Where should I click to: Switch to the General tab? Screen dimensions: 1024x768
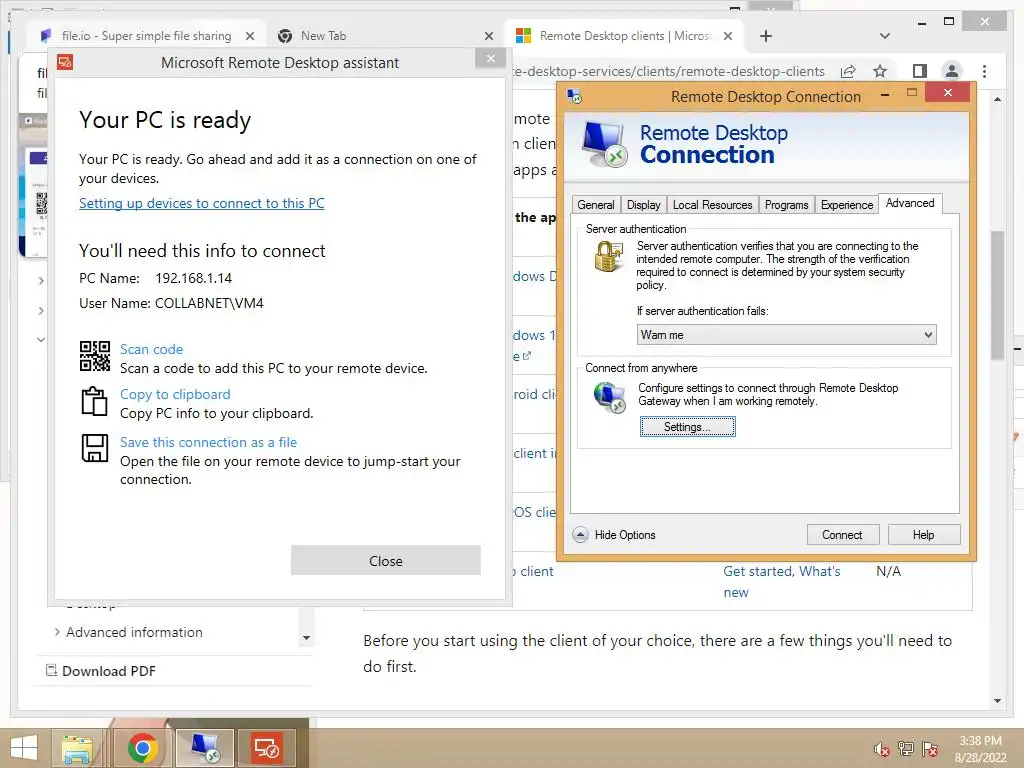click(x=596, y=205)
